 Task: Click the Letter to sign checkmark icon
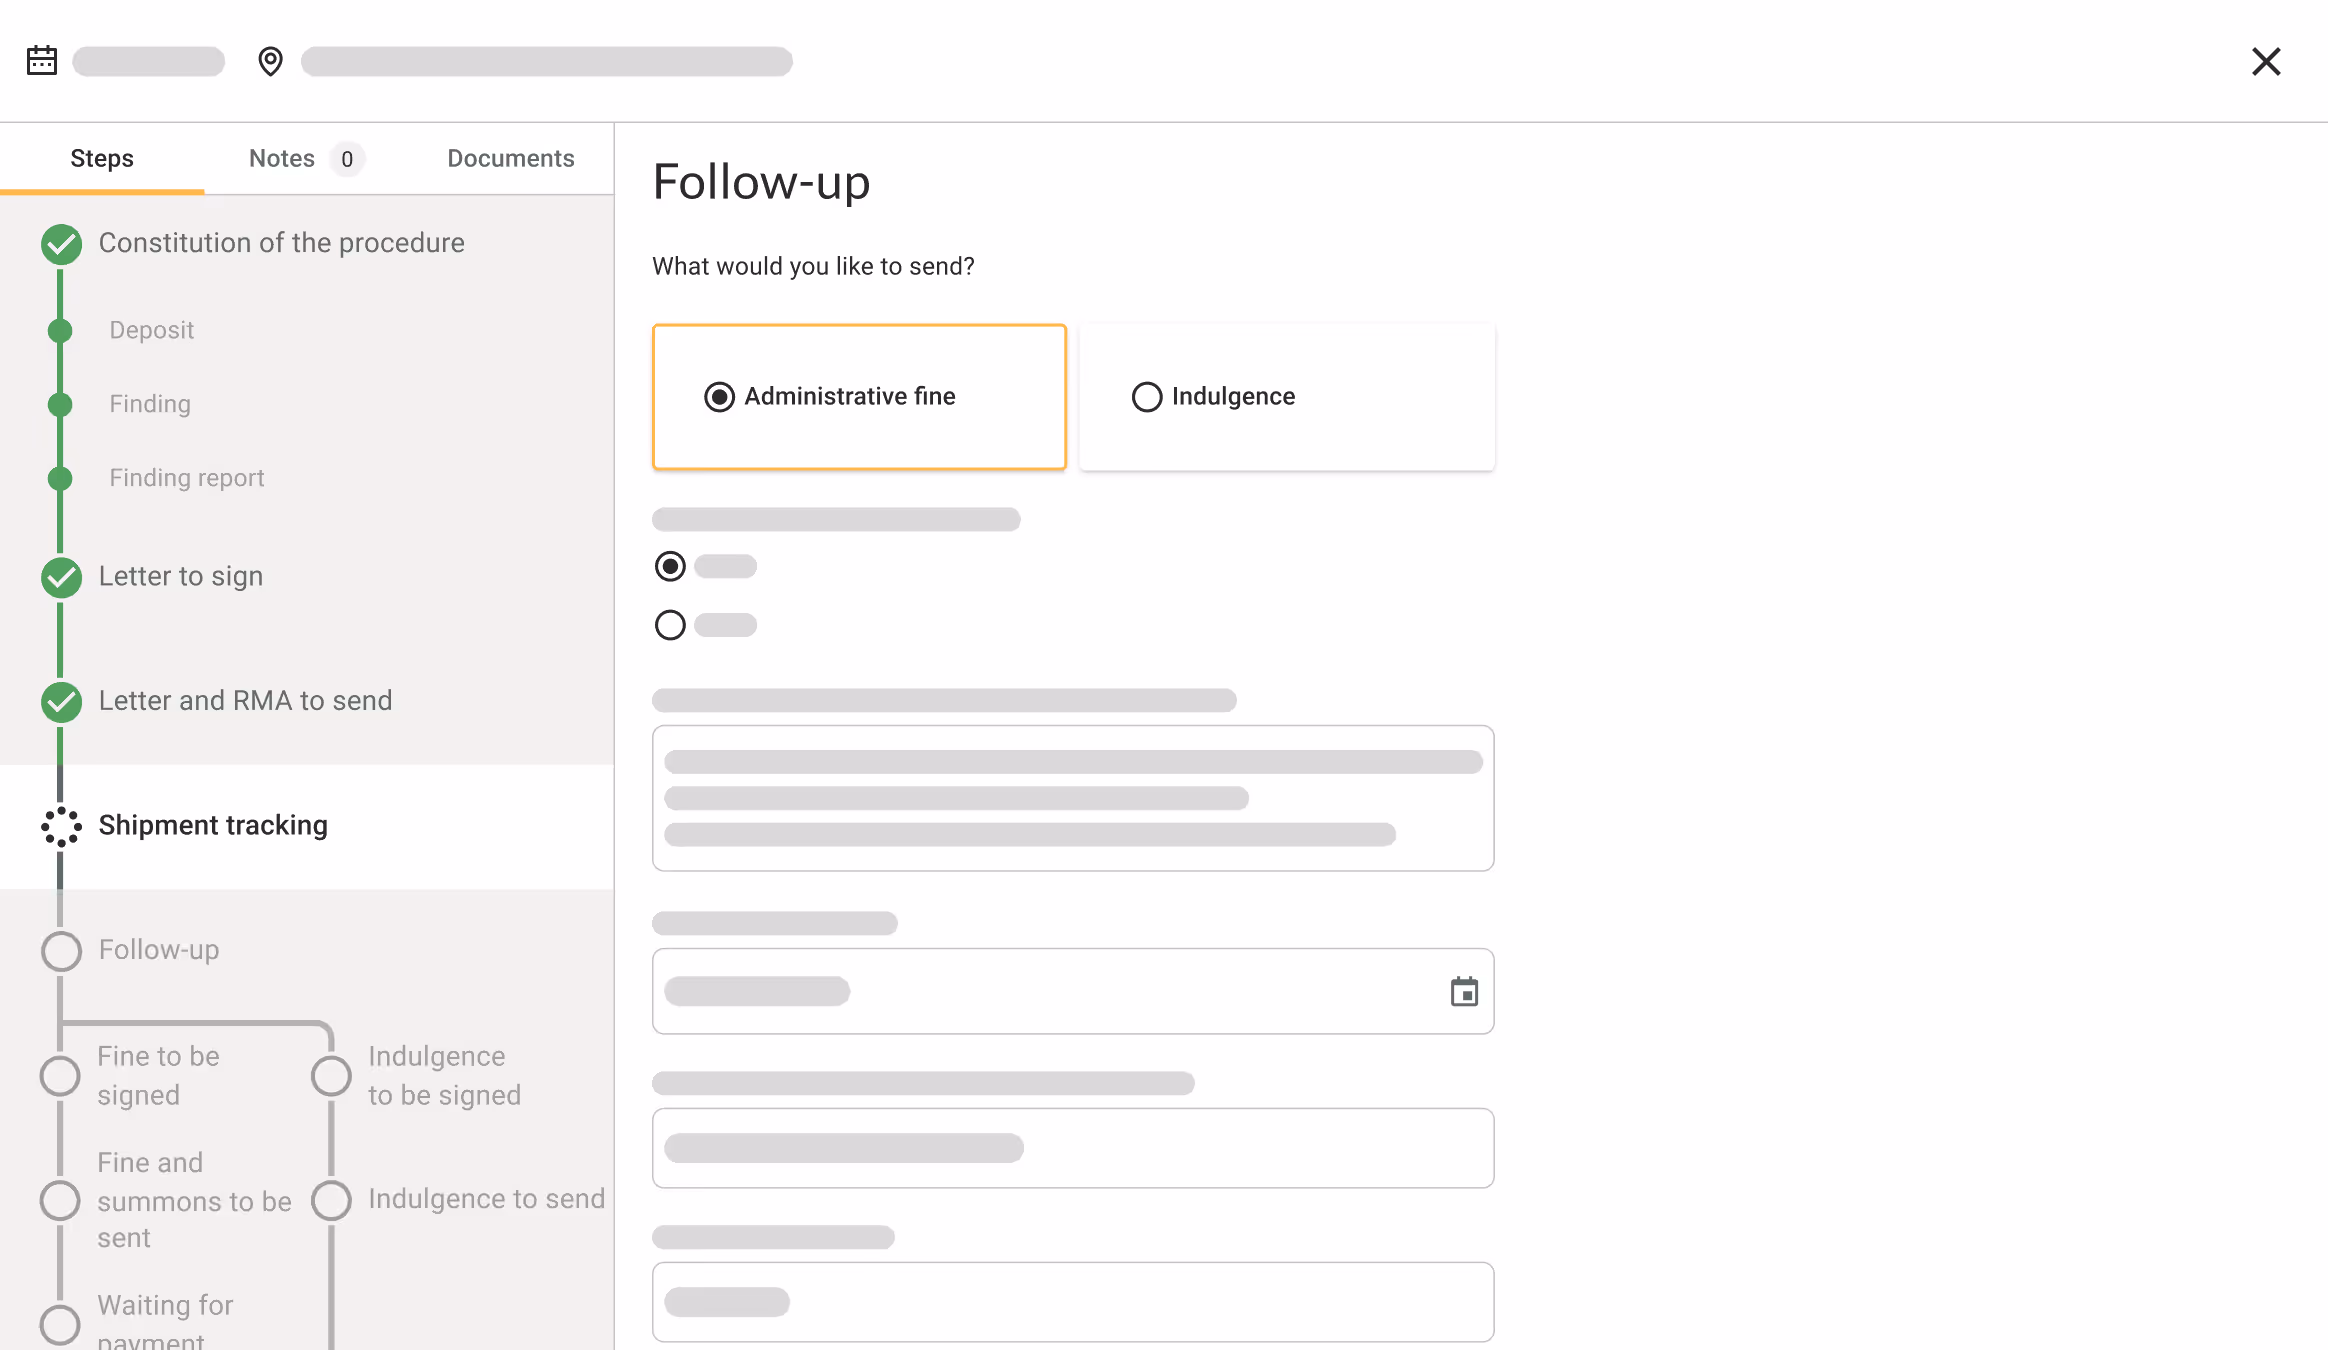[x=61, y=577]
